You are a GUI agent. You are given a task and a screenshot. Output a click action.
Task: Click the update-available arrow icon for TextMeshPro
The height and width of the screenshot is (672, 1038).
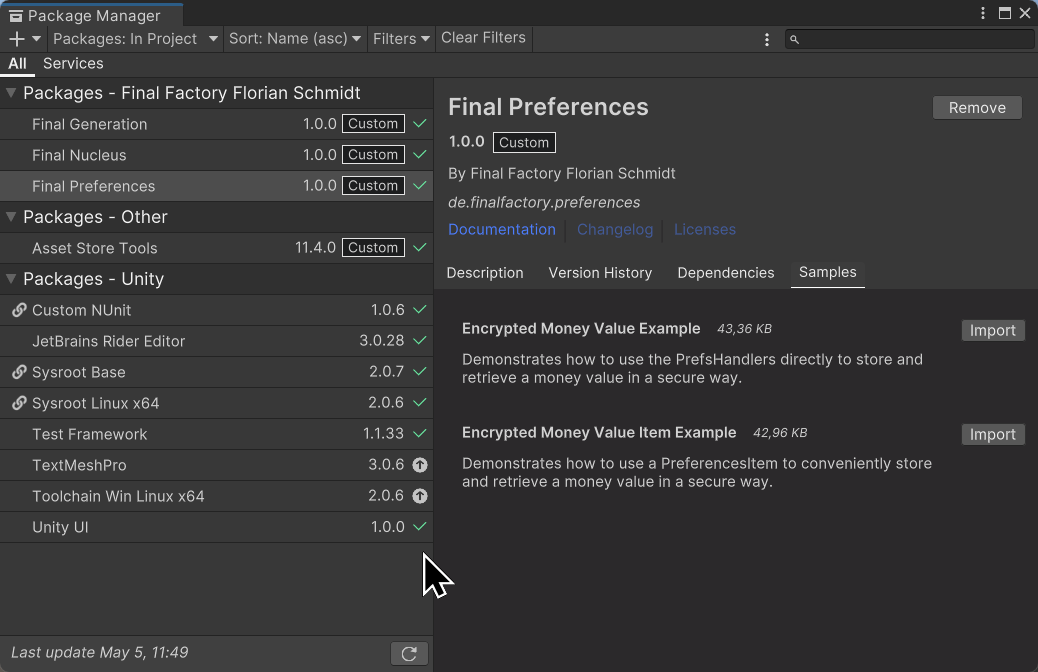(x=420, y=465)
